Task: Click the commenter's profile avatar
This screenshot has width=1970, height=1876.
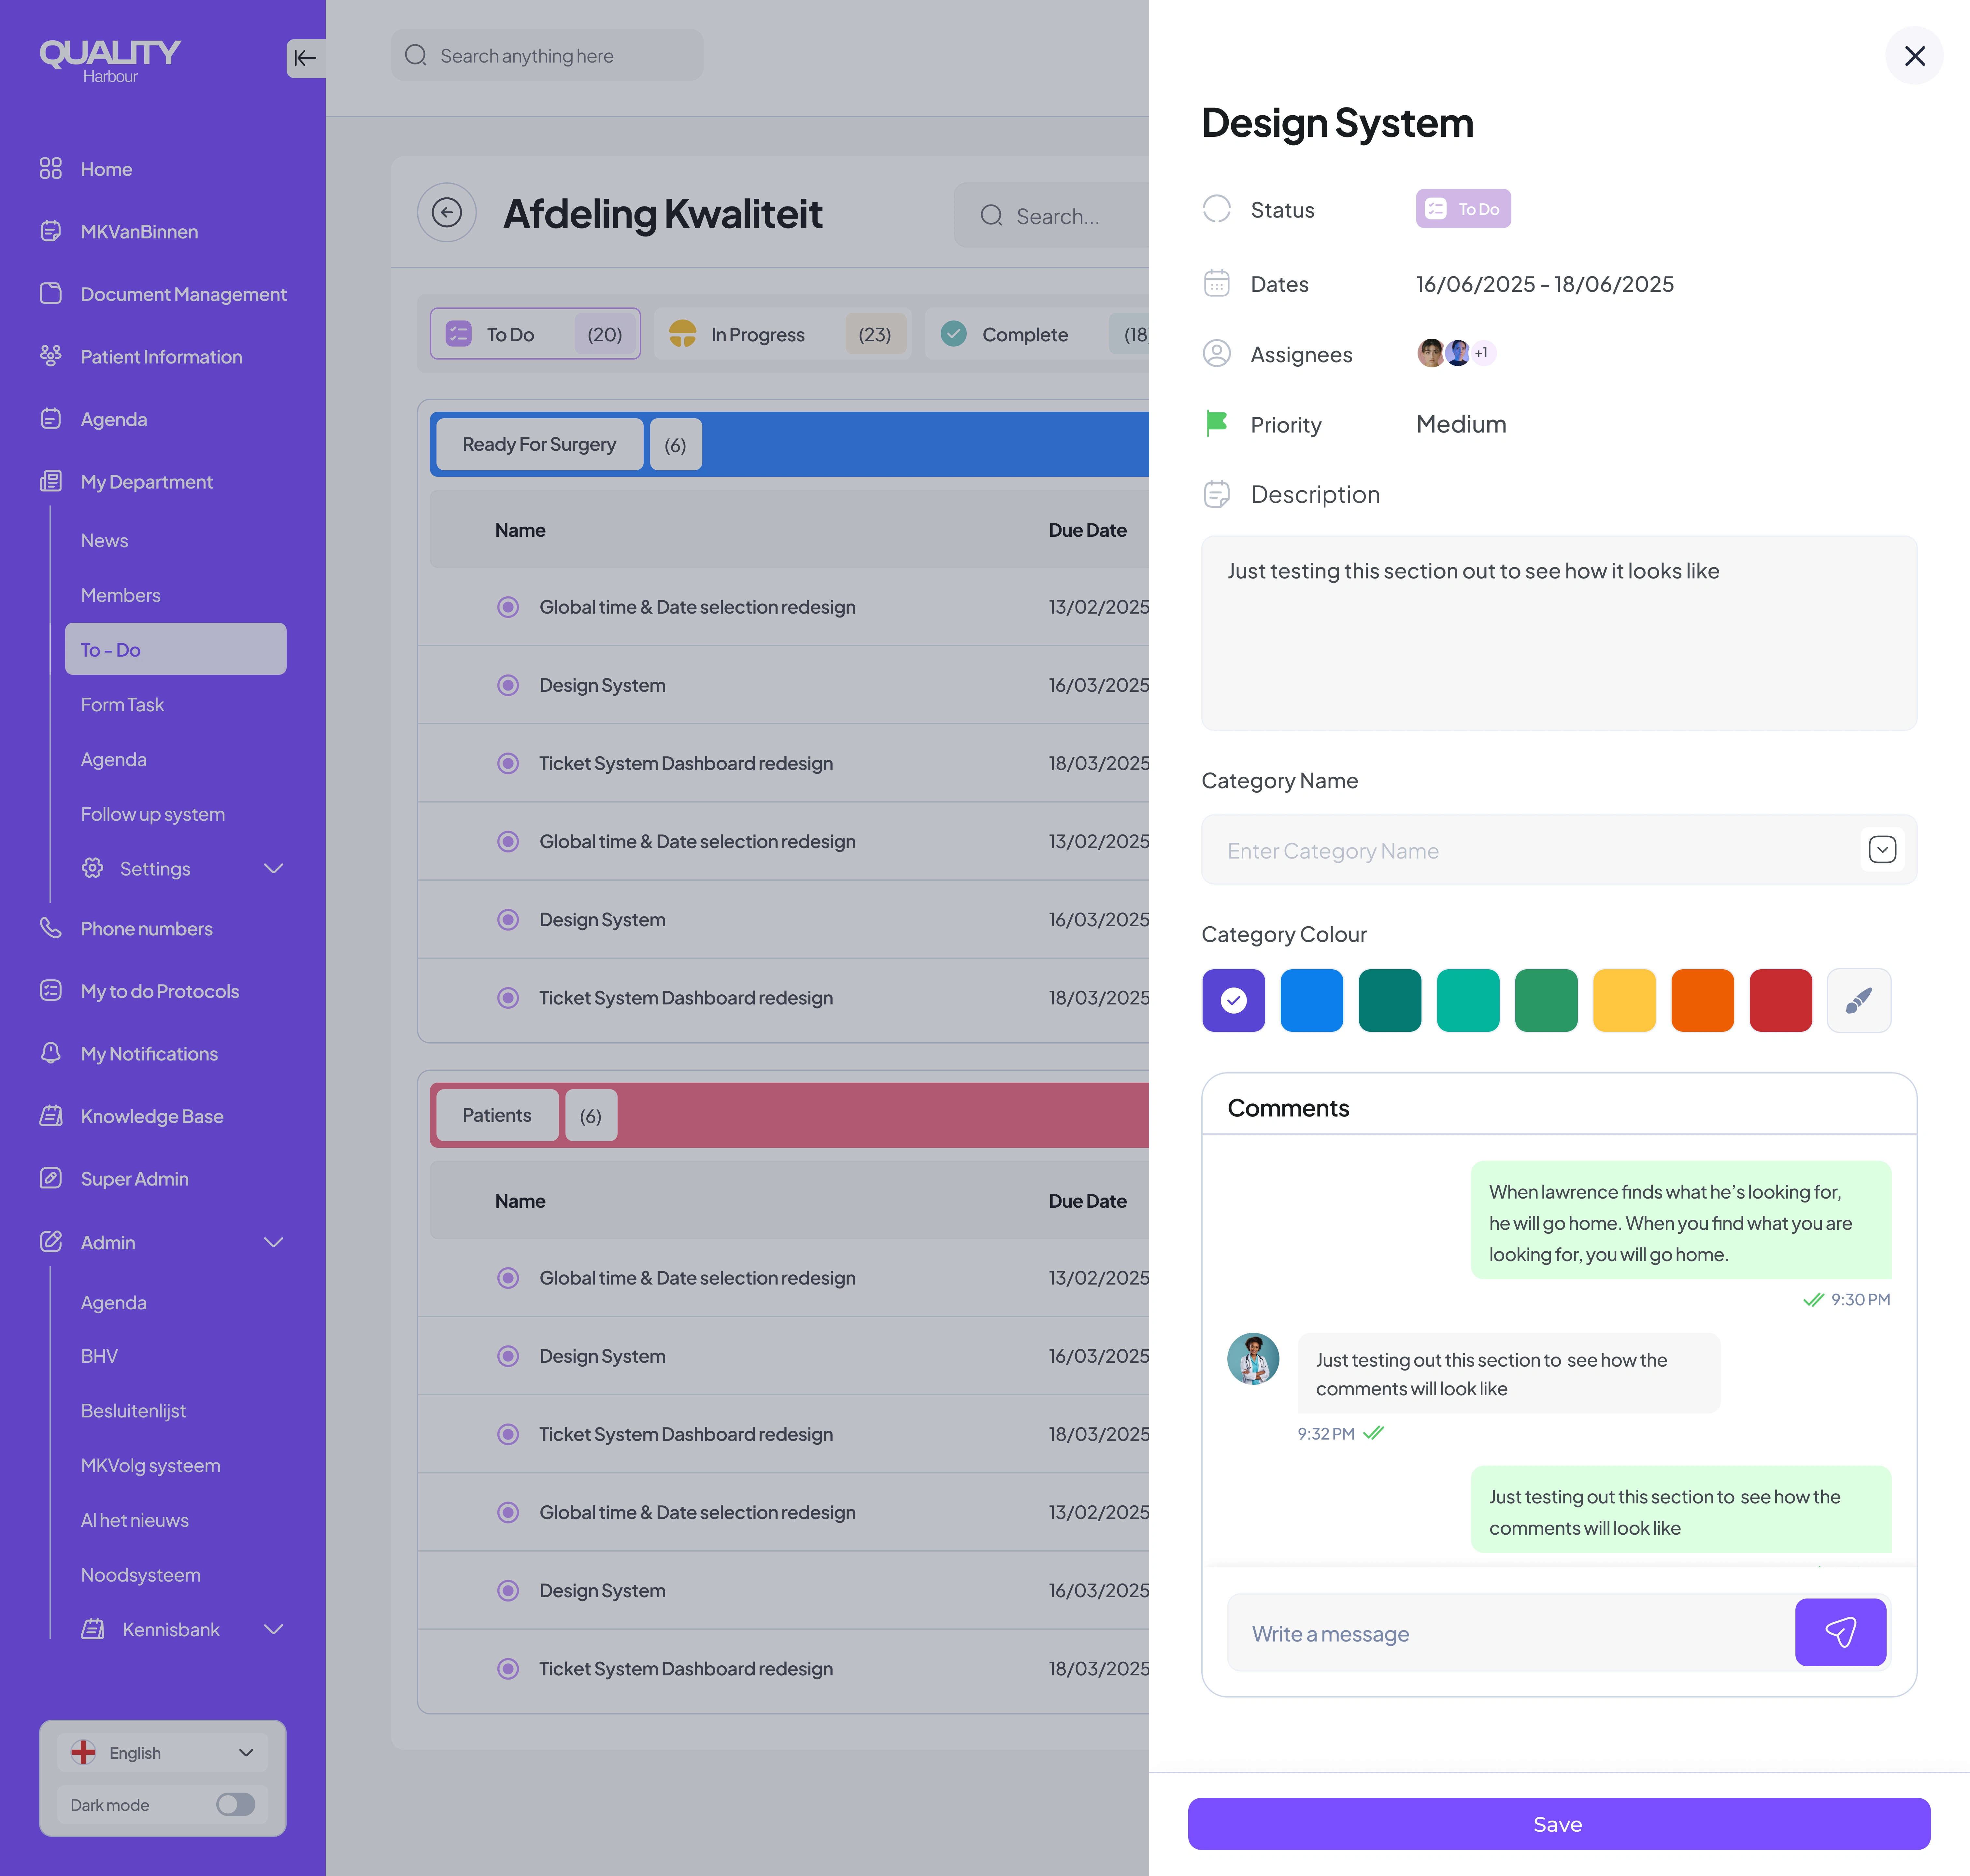Action: (1253, 1359)
